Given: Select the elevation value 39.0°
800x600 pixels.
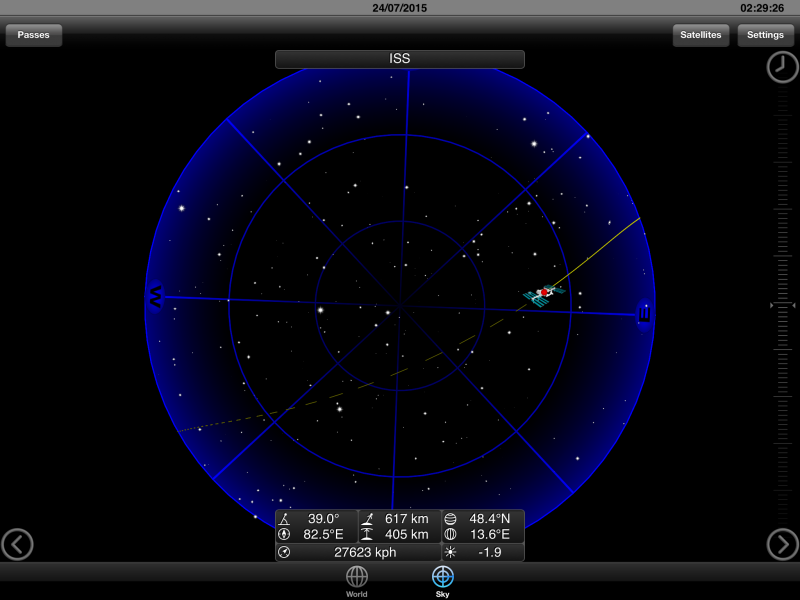Looking at the screenshot, I should 323,519.
